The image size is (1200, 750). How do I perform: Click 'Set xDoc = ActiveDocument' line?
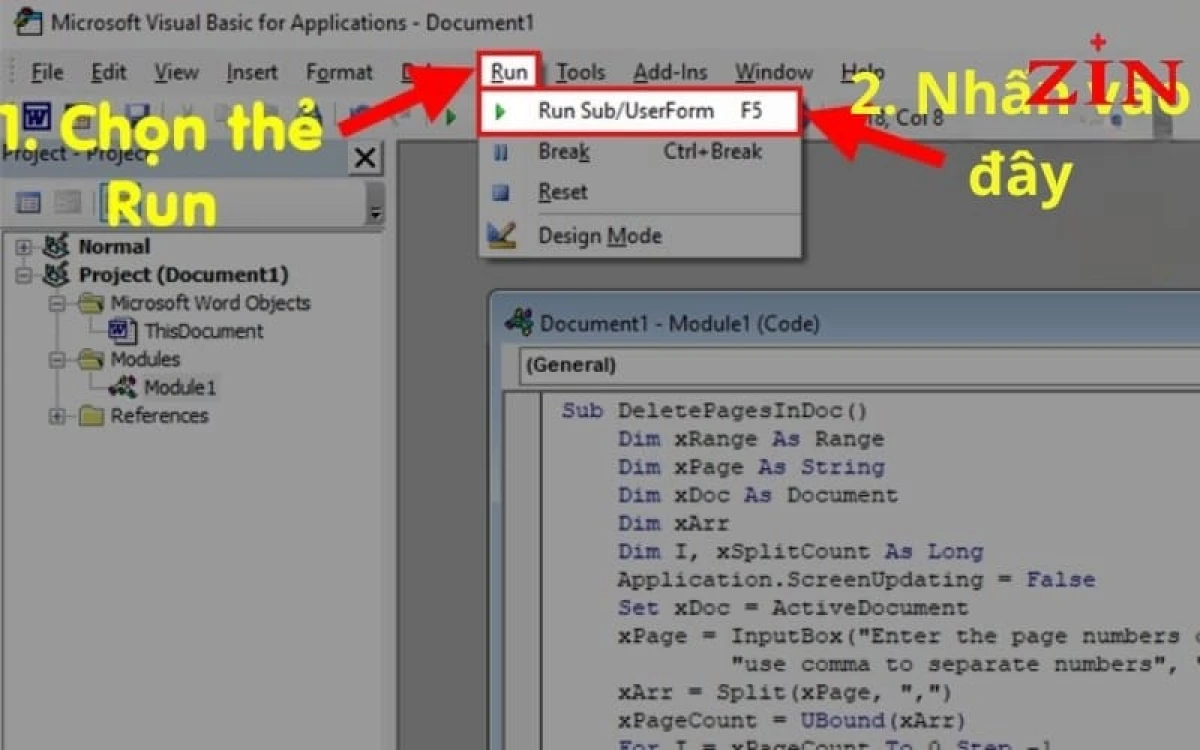(793, 608)
